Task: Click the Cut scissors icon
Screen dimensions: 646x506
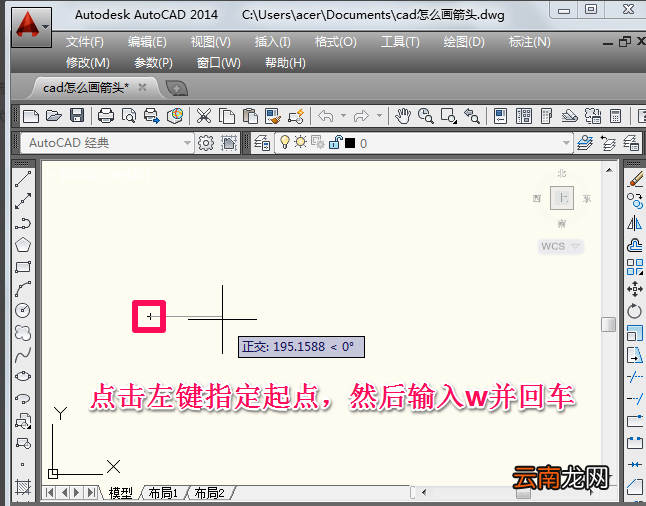Action: click(204, 116)
